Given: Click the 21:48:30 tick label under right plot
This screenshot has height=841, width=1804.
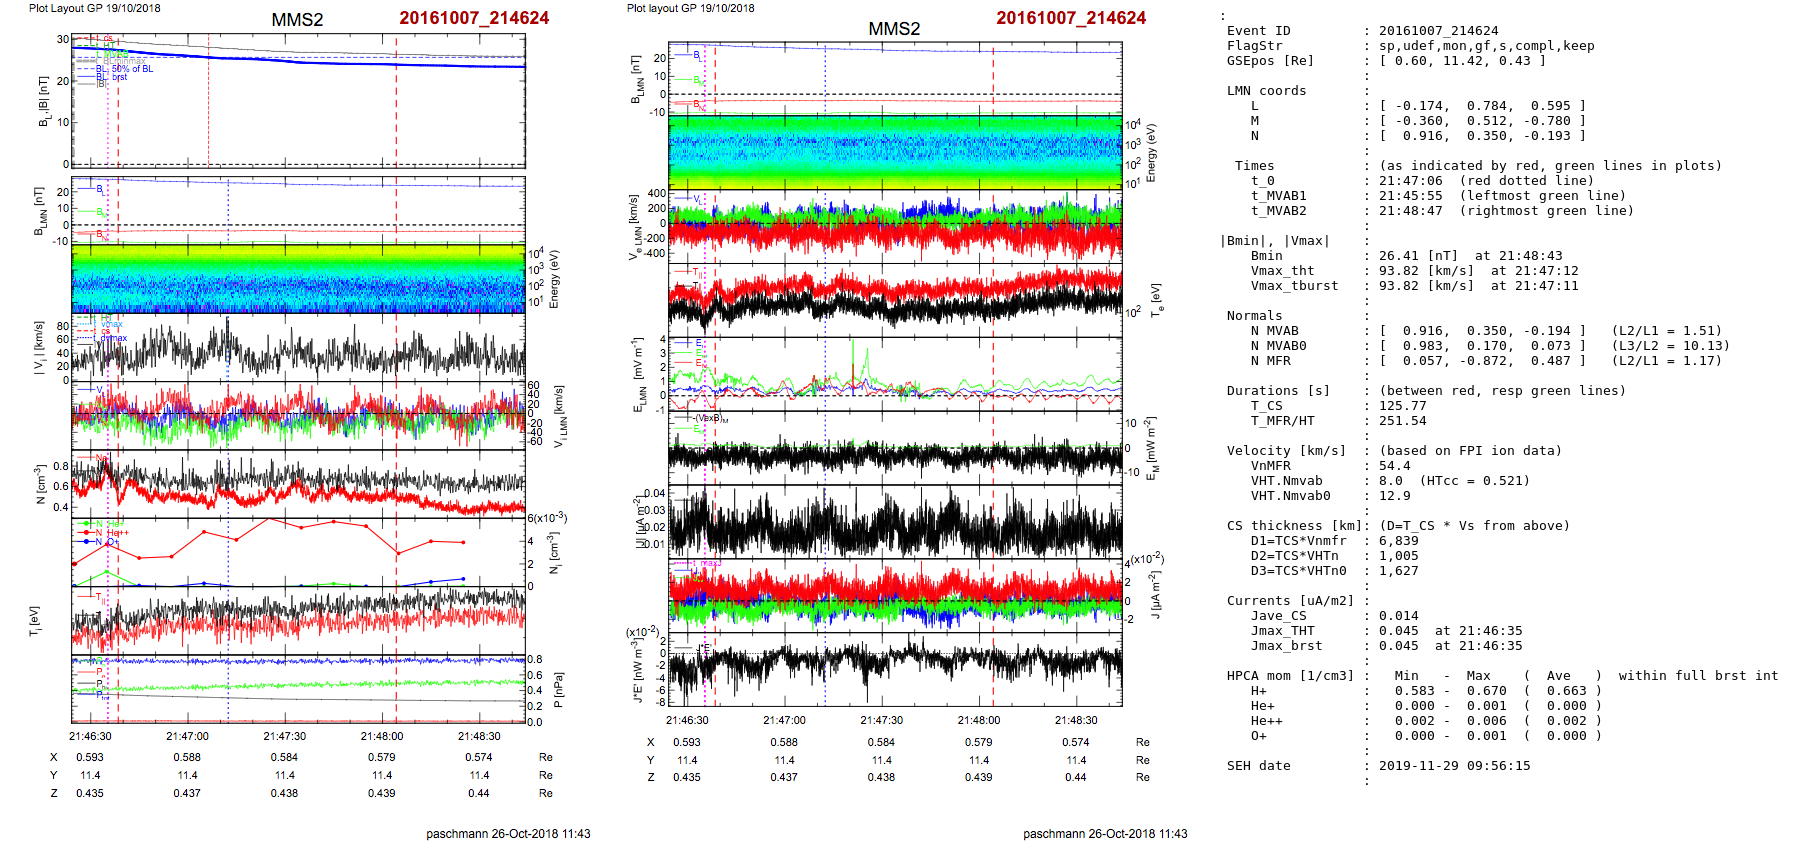Looking at the screenshot, I should tap(1075, 720).
